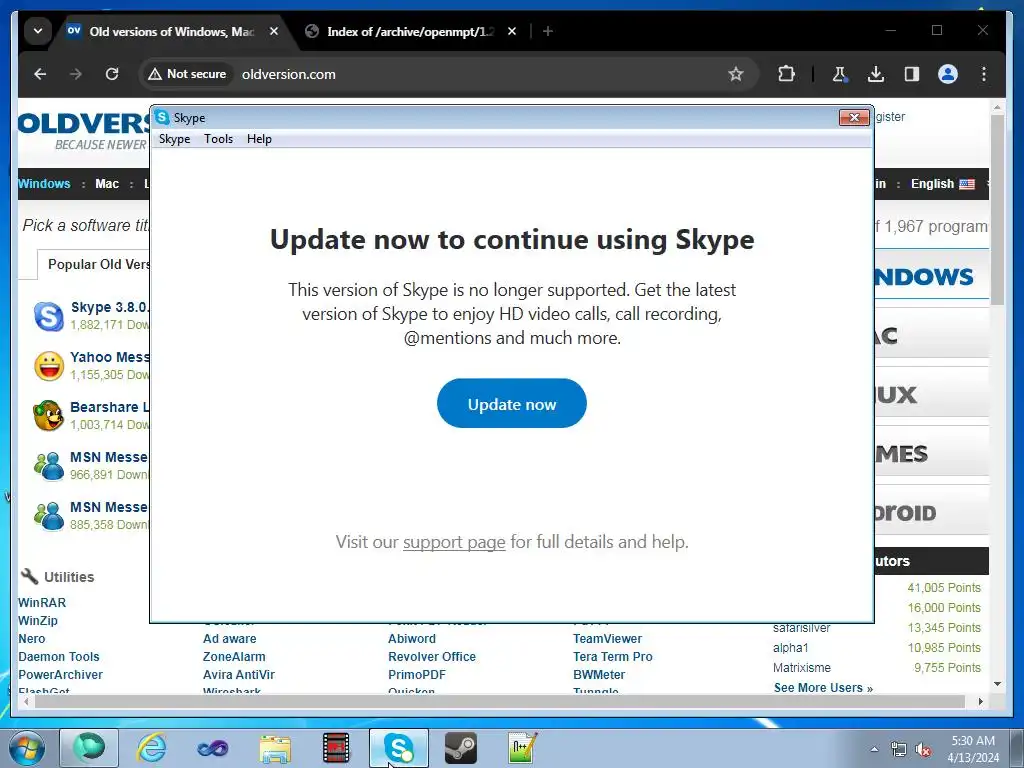Toggle the Chrome side panel icon
Screen dimensions: 1024x768
tap(912, 74)
